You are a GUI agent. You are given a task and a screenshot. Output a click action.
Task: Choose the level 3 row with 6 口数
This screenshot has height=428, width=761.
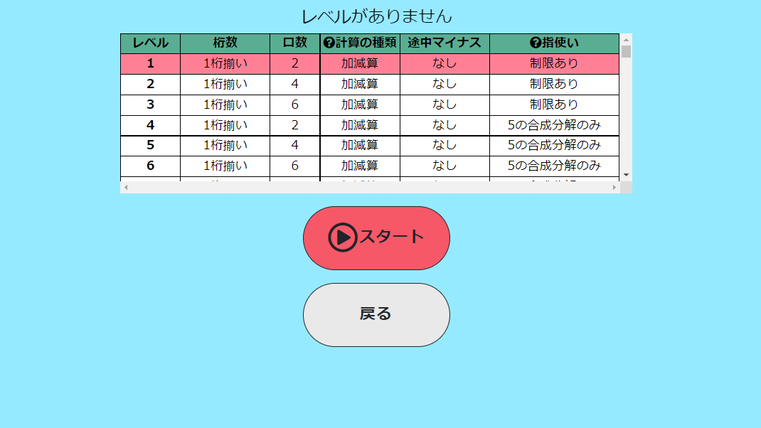click(295, 104)
